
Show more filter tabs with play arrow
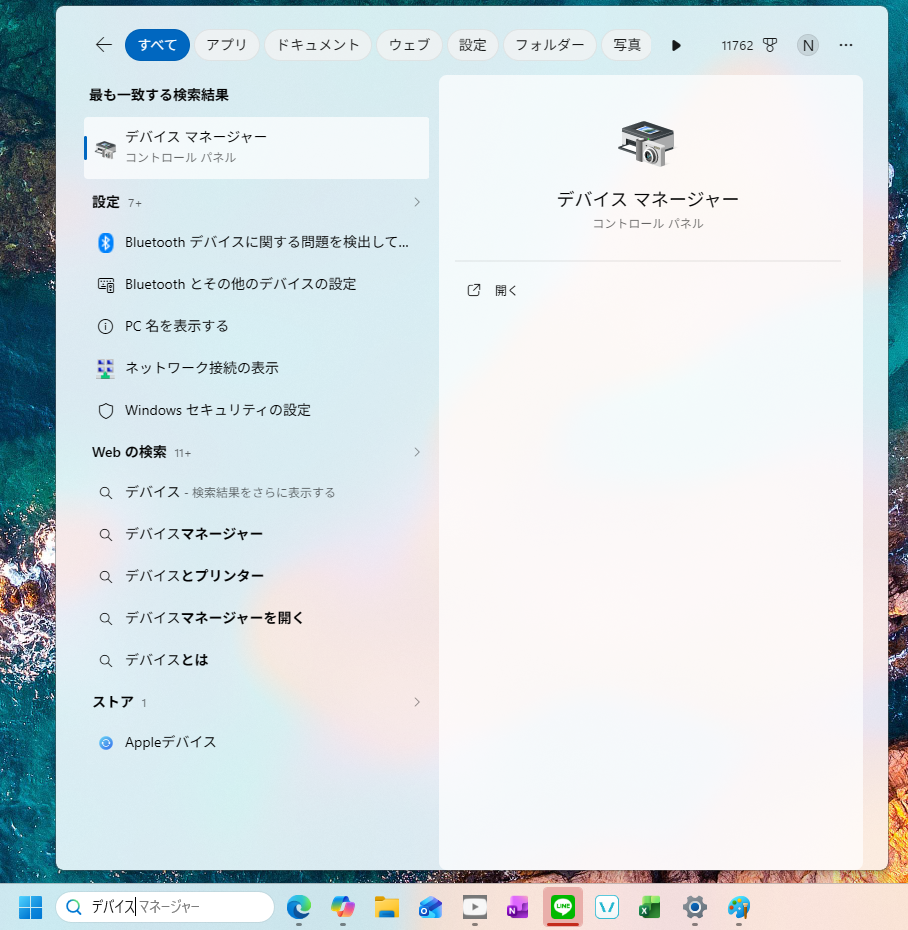pos(676,45)
